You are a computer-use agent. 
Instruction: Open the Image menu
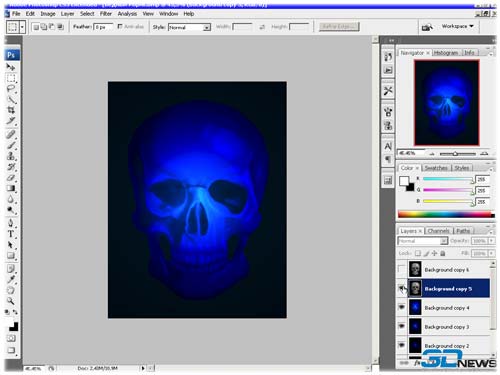click(x=48, y=14)
